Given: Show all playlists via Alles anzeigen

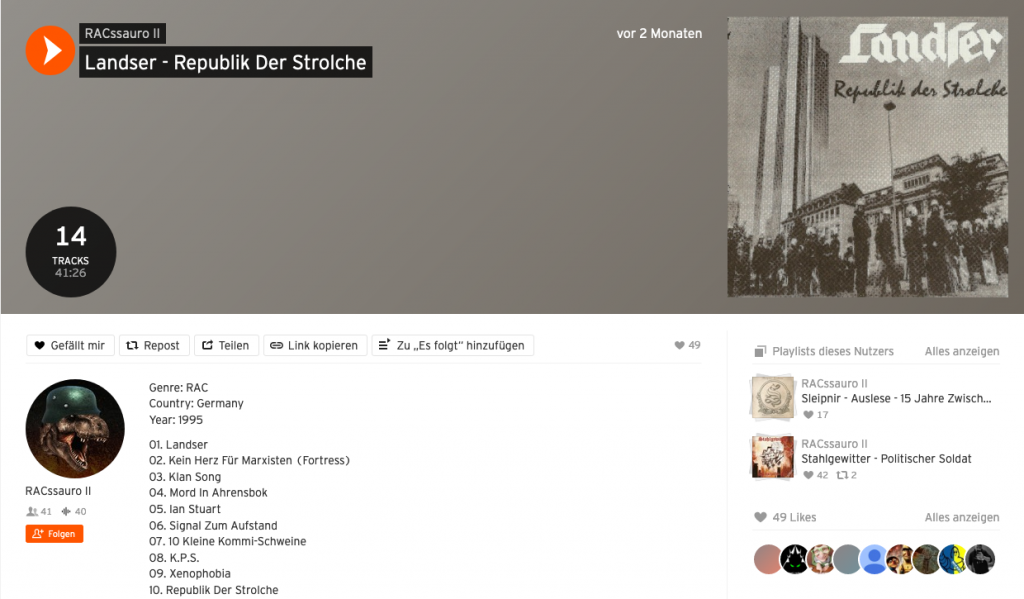Looking at the screenshot, I should click(x=961, y=351).
